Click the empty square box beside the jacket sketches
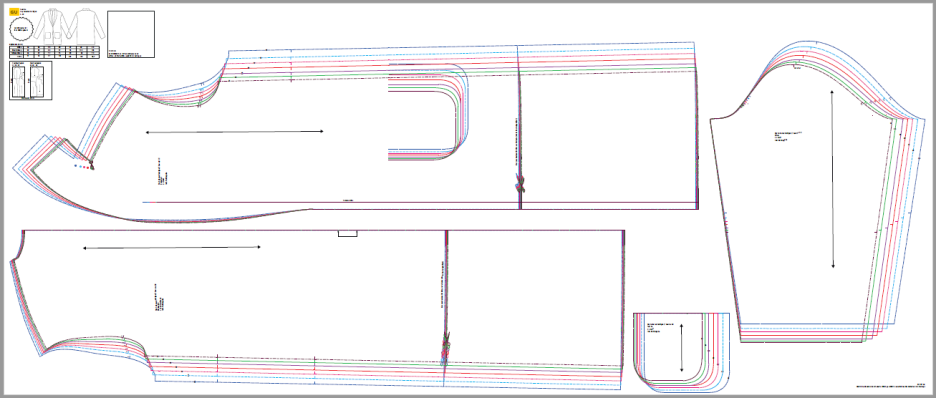Image resolution: width=936 pixels, height=398 pixels. (x=131, y=34)
